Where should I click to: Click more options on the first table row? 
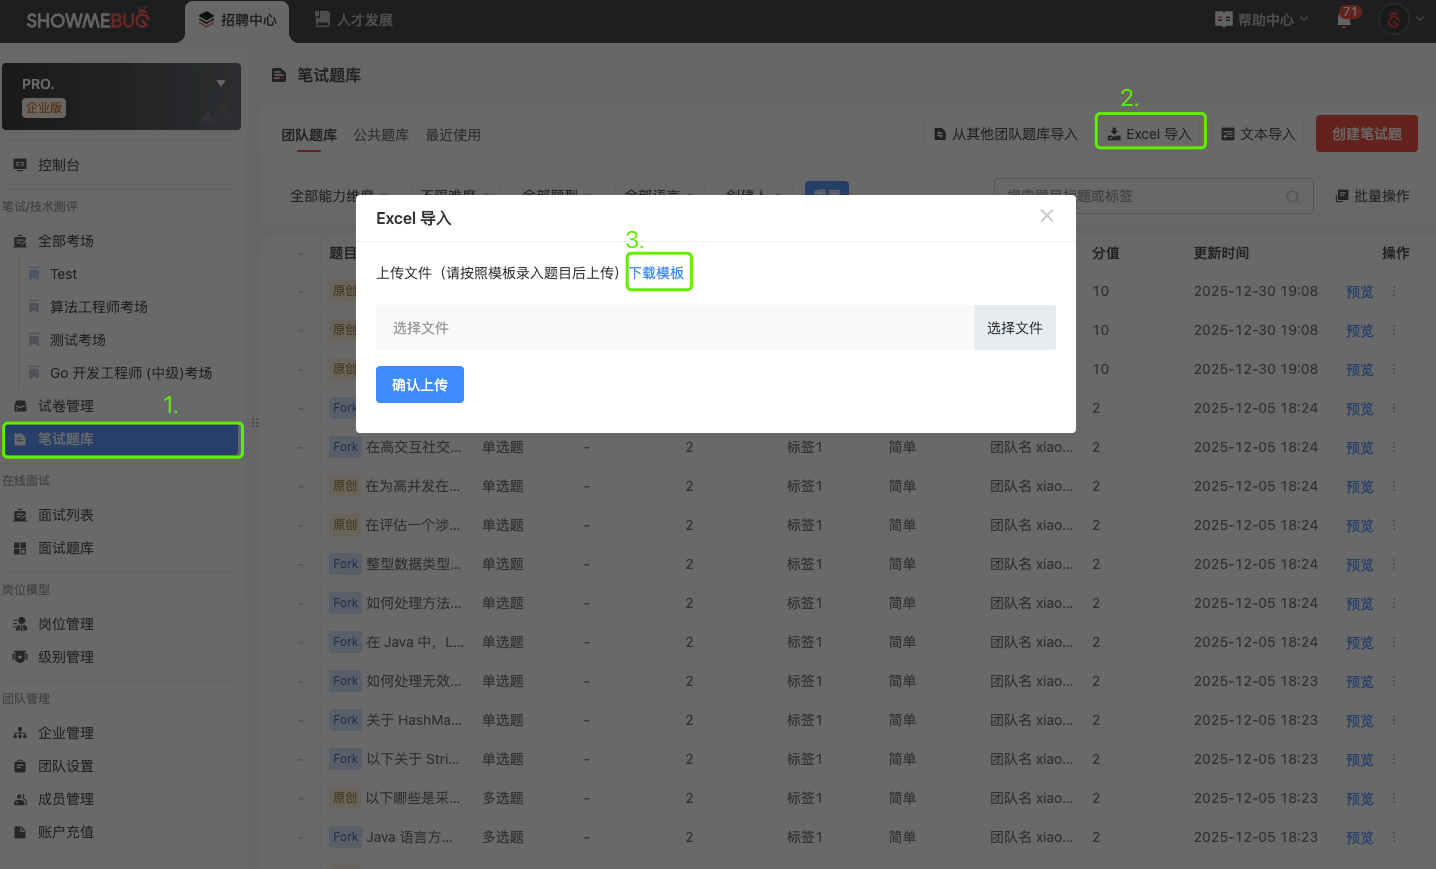pyautogui.click(x=1394, y=292)
